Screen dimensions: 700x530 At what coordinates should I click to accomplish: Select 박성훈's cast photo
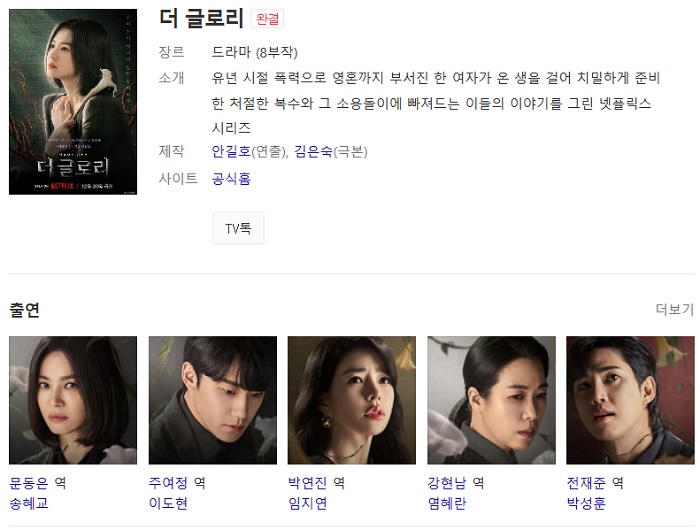pos(630,400)
